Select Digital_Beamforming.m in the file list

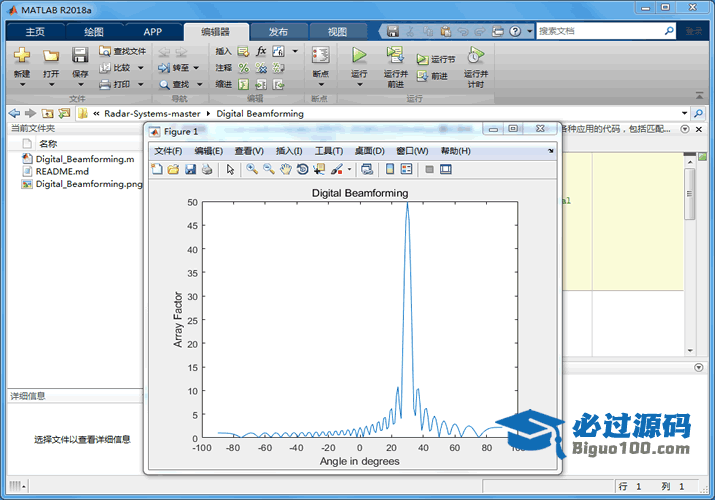(x=84, y=159)
